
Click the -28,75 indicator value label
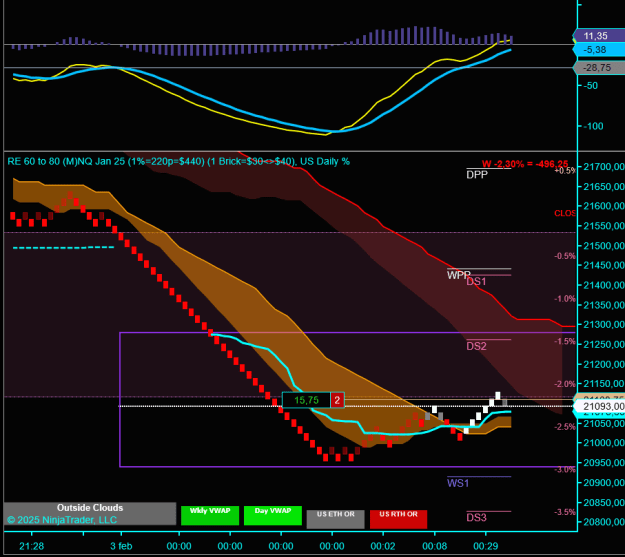tap(599, 68)
